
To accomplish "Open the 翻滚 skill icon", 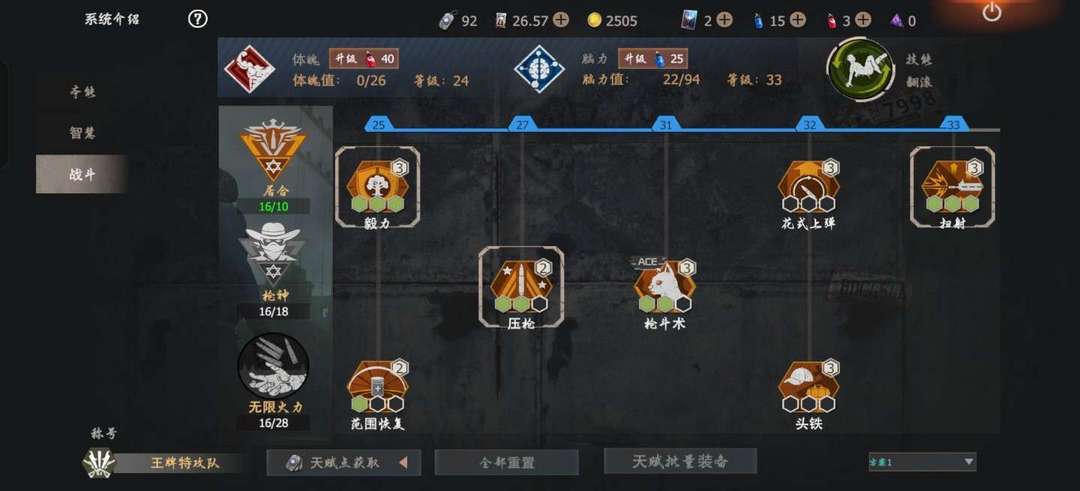I will click(861, 70).
